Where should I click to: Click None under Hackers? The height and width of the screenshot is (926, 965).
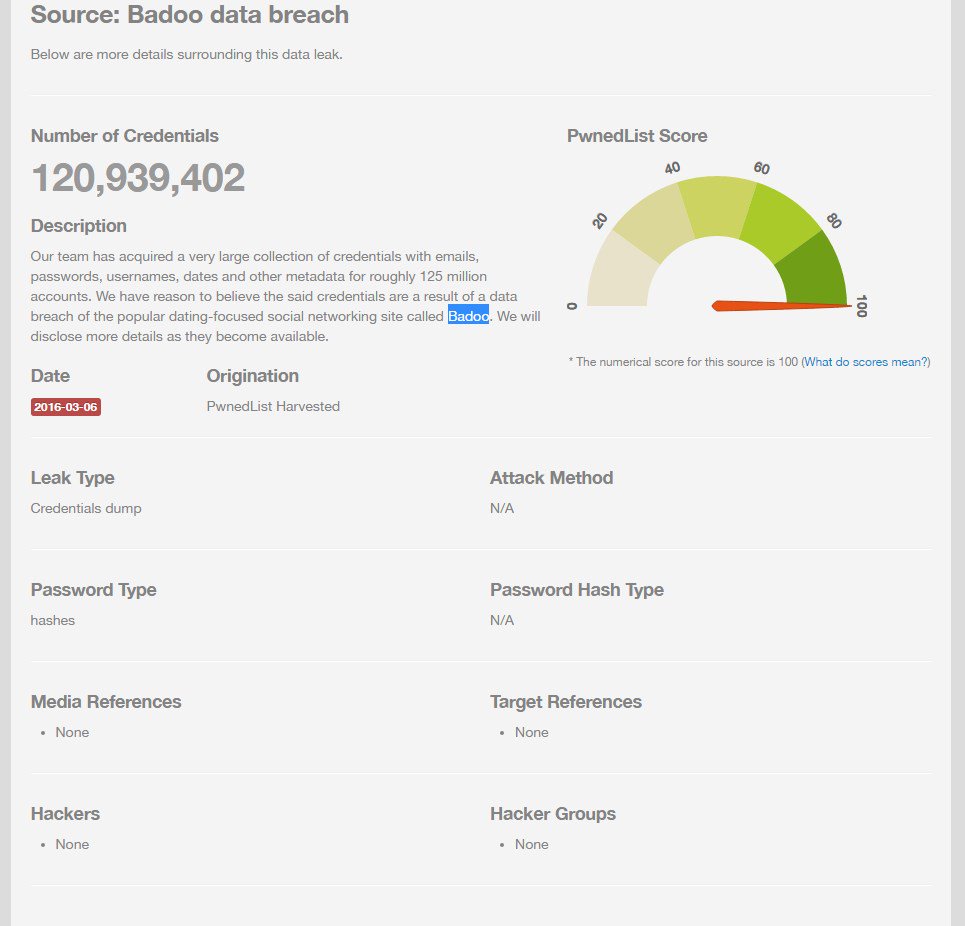tap(72, 844)
